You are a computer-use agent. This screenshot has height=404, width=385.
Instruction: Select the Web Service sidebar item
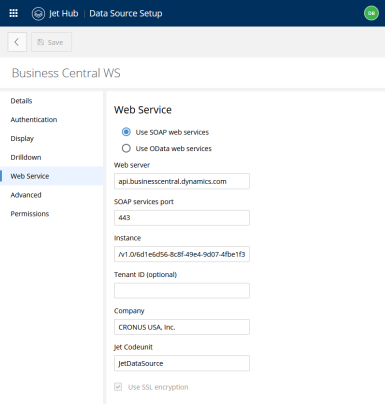52,176
